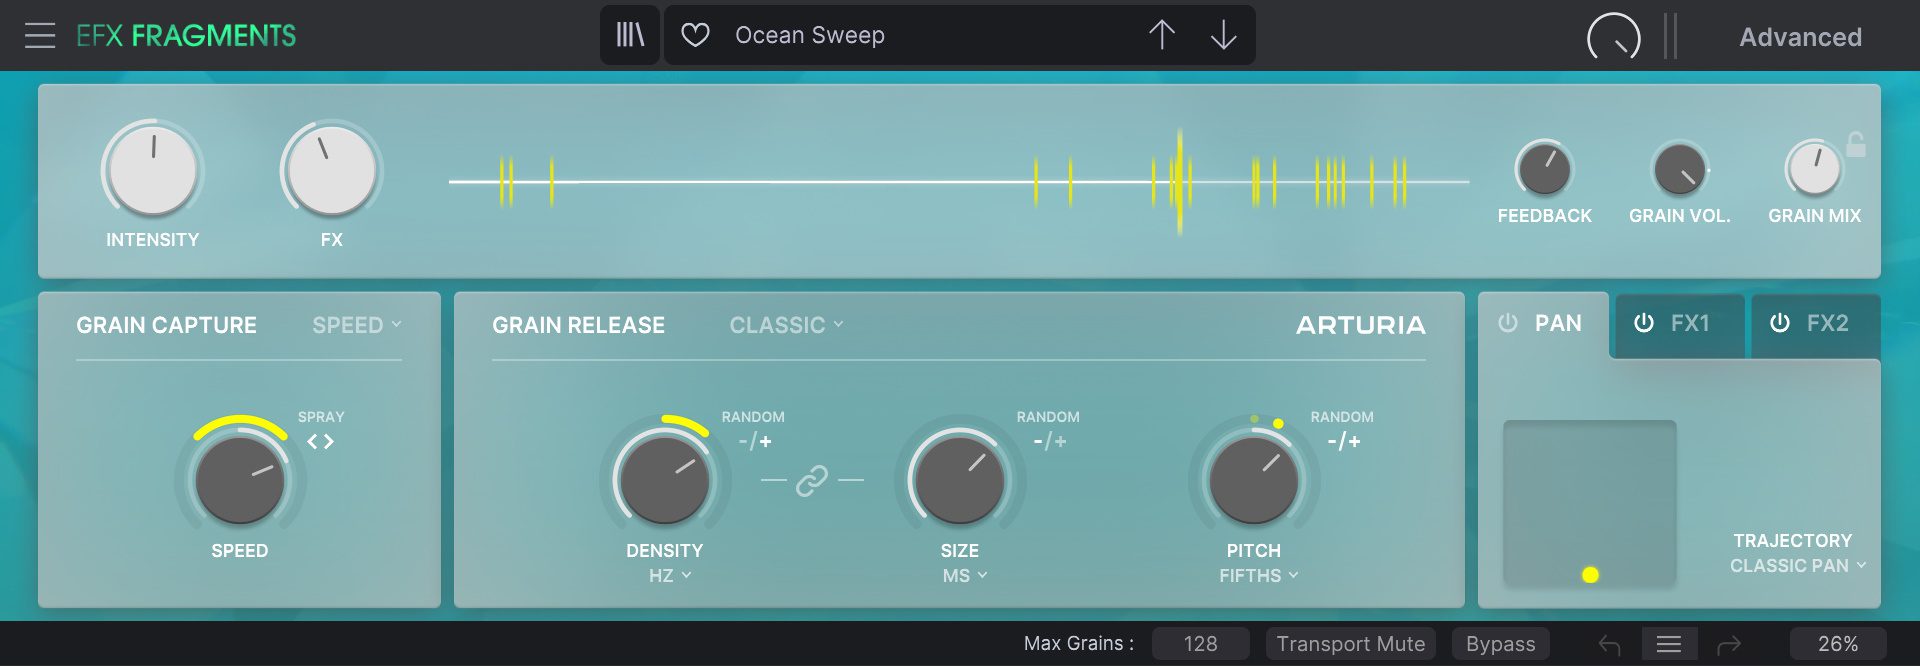Open Grain Capture SPEED mode dropdown
This screenshot has height=666, width=1920.
point(357,325)
